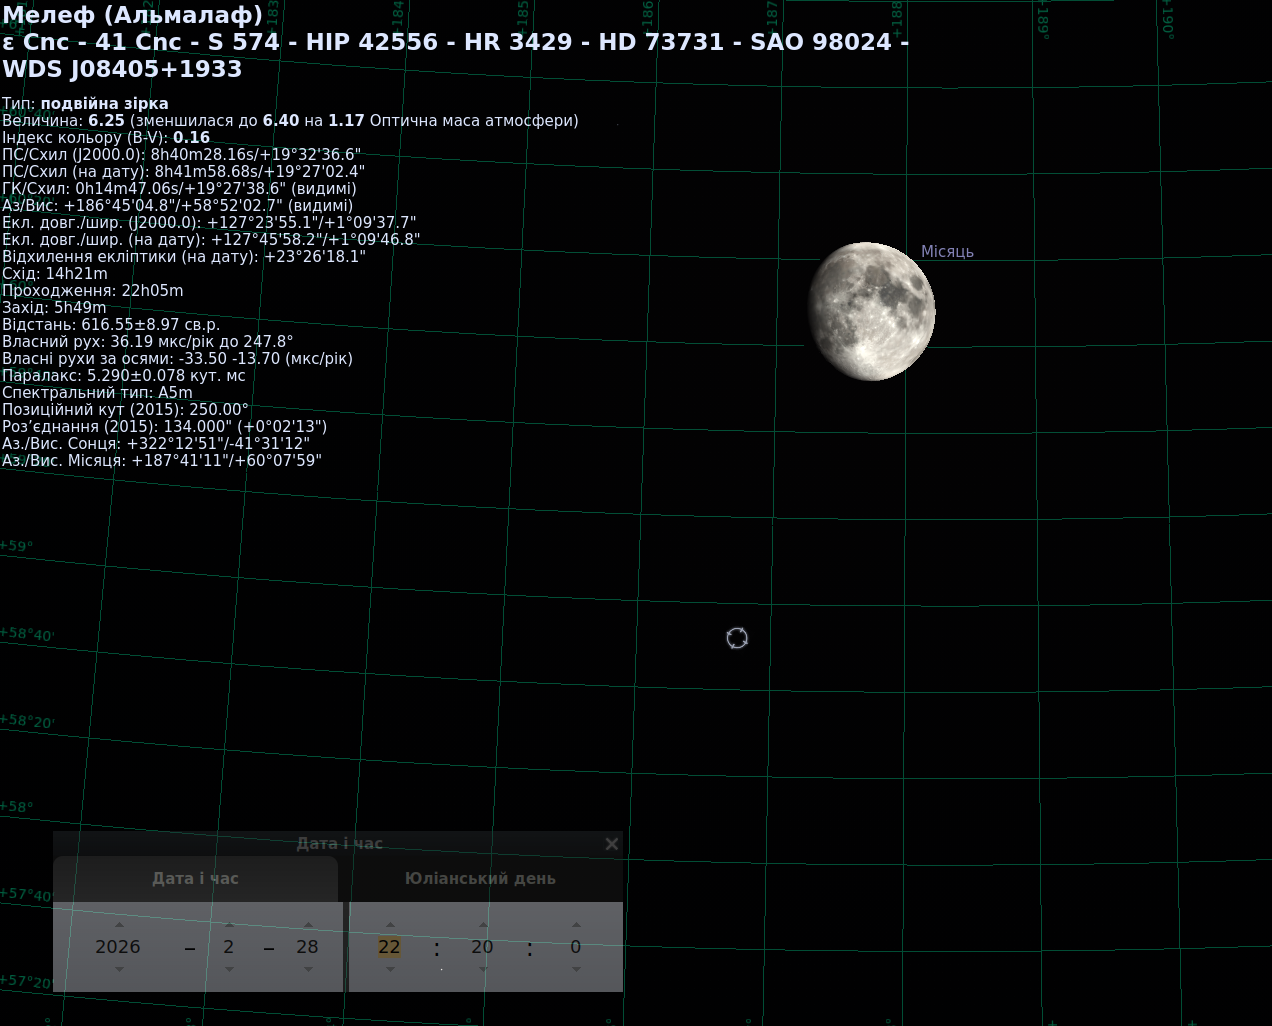
Task: Click the Аз./Вис. Сонця line
Action: (x=156, y=444)
